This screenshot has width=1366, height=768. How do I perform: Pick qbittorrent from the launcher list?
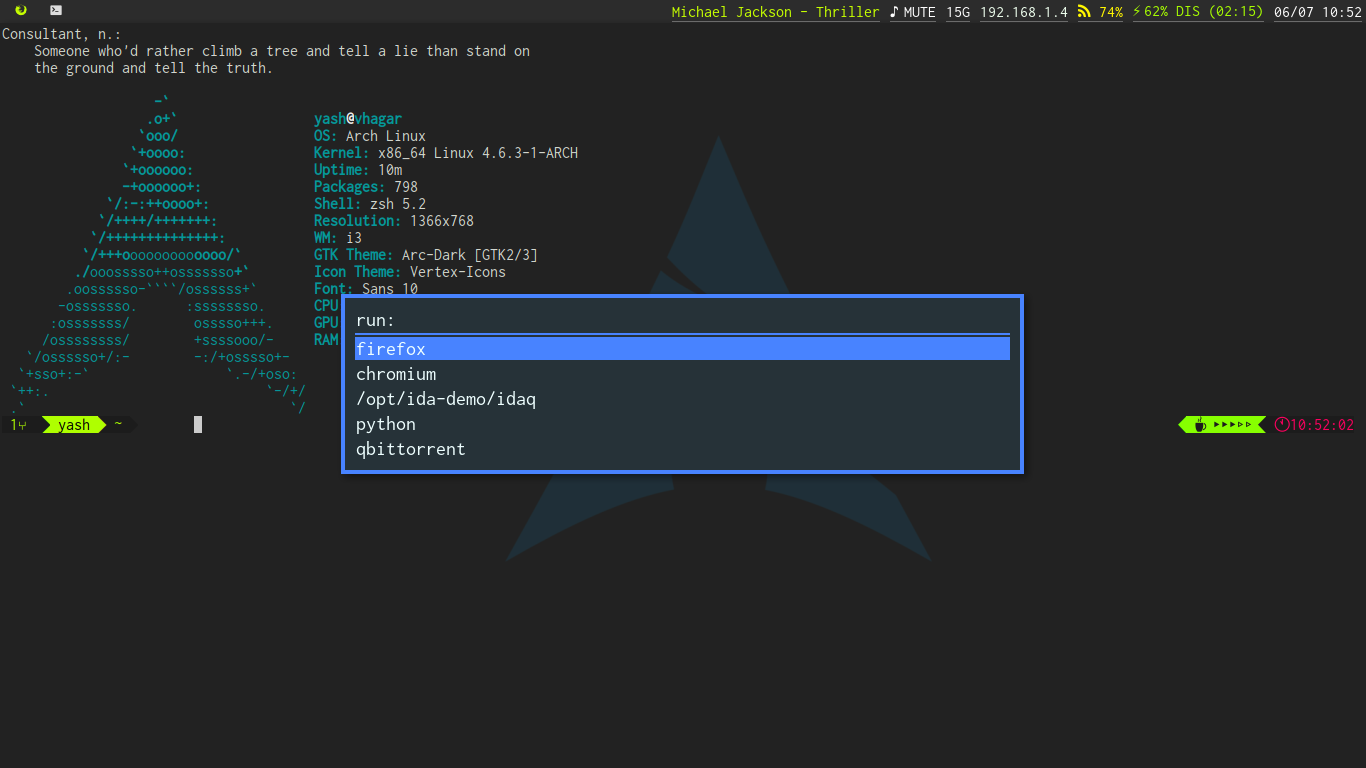click(x=682, y=449)
